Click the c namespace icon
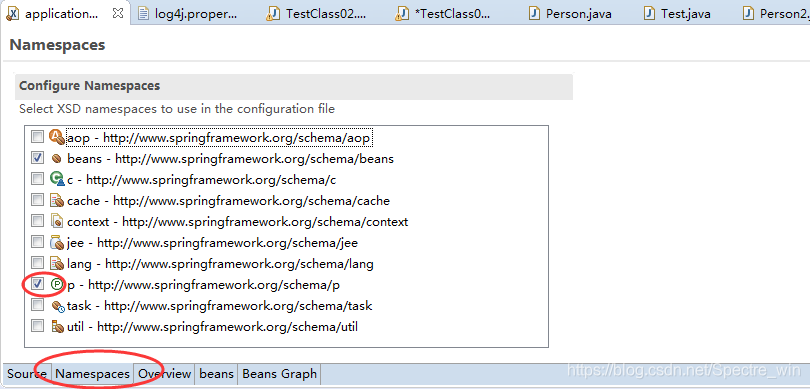The height and width of the screenshot is (389, 810). click(x=57, y=179)
